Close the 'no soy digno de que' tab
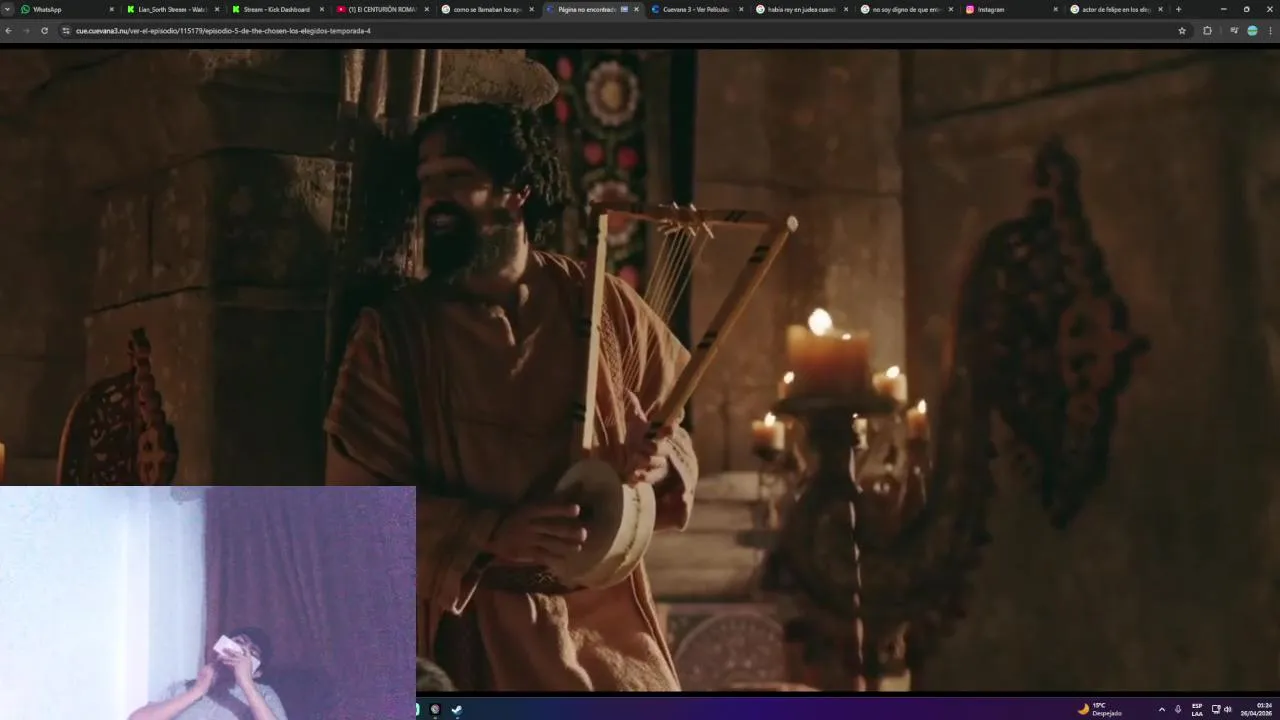 [951, 9]
